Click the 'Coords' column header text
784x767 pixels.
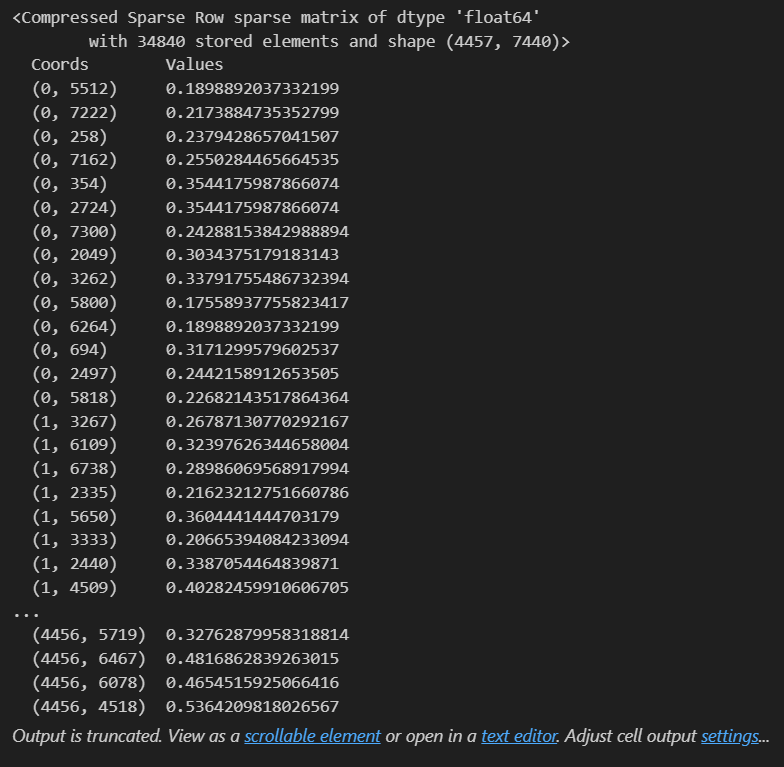click(60, 64)
